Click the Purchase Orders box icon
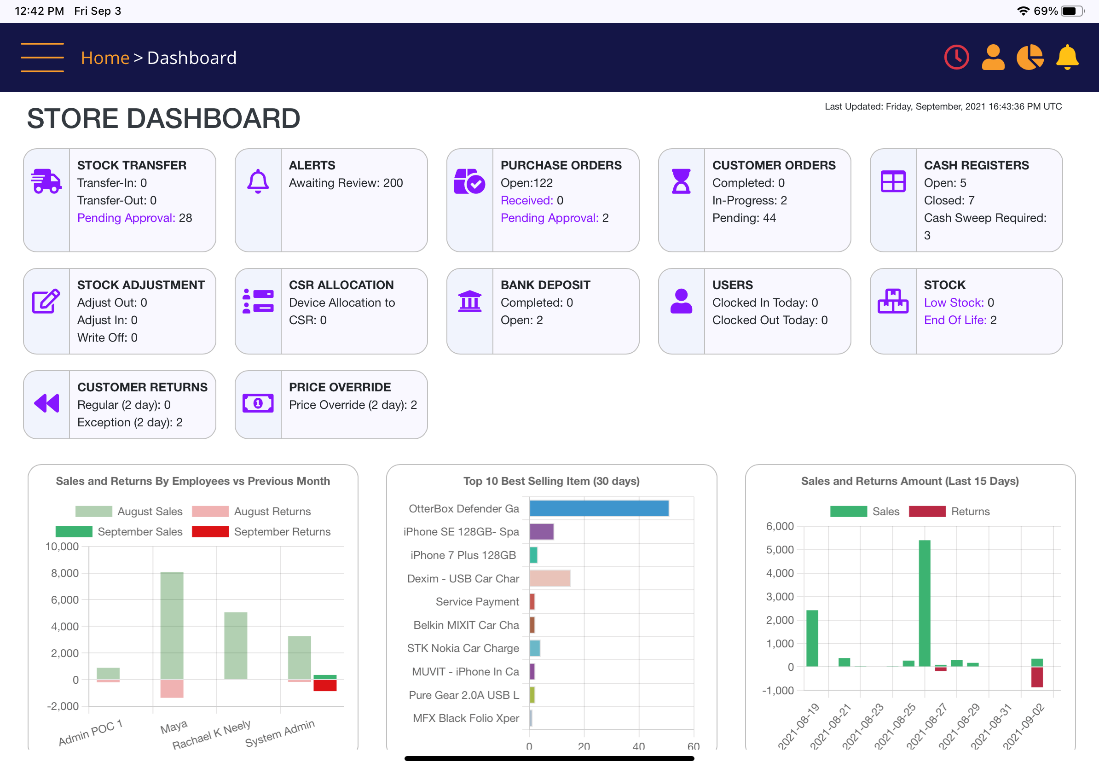The image size is (1099, 768). coord(470,181)
